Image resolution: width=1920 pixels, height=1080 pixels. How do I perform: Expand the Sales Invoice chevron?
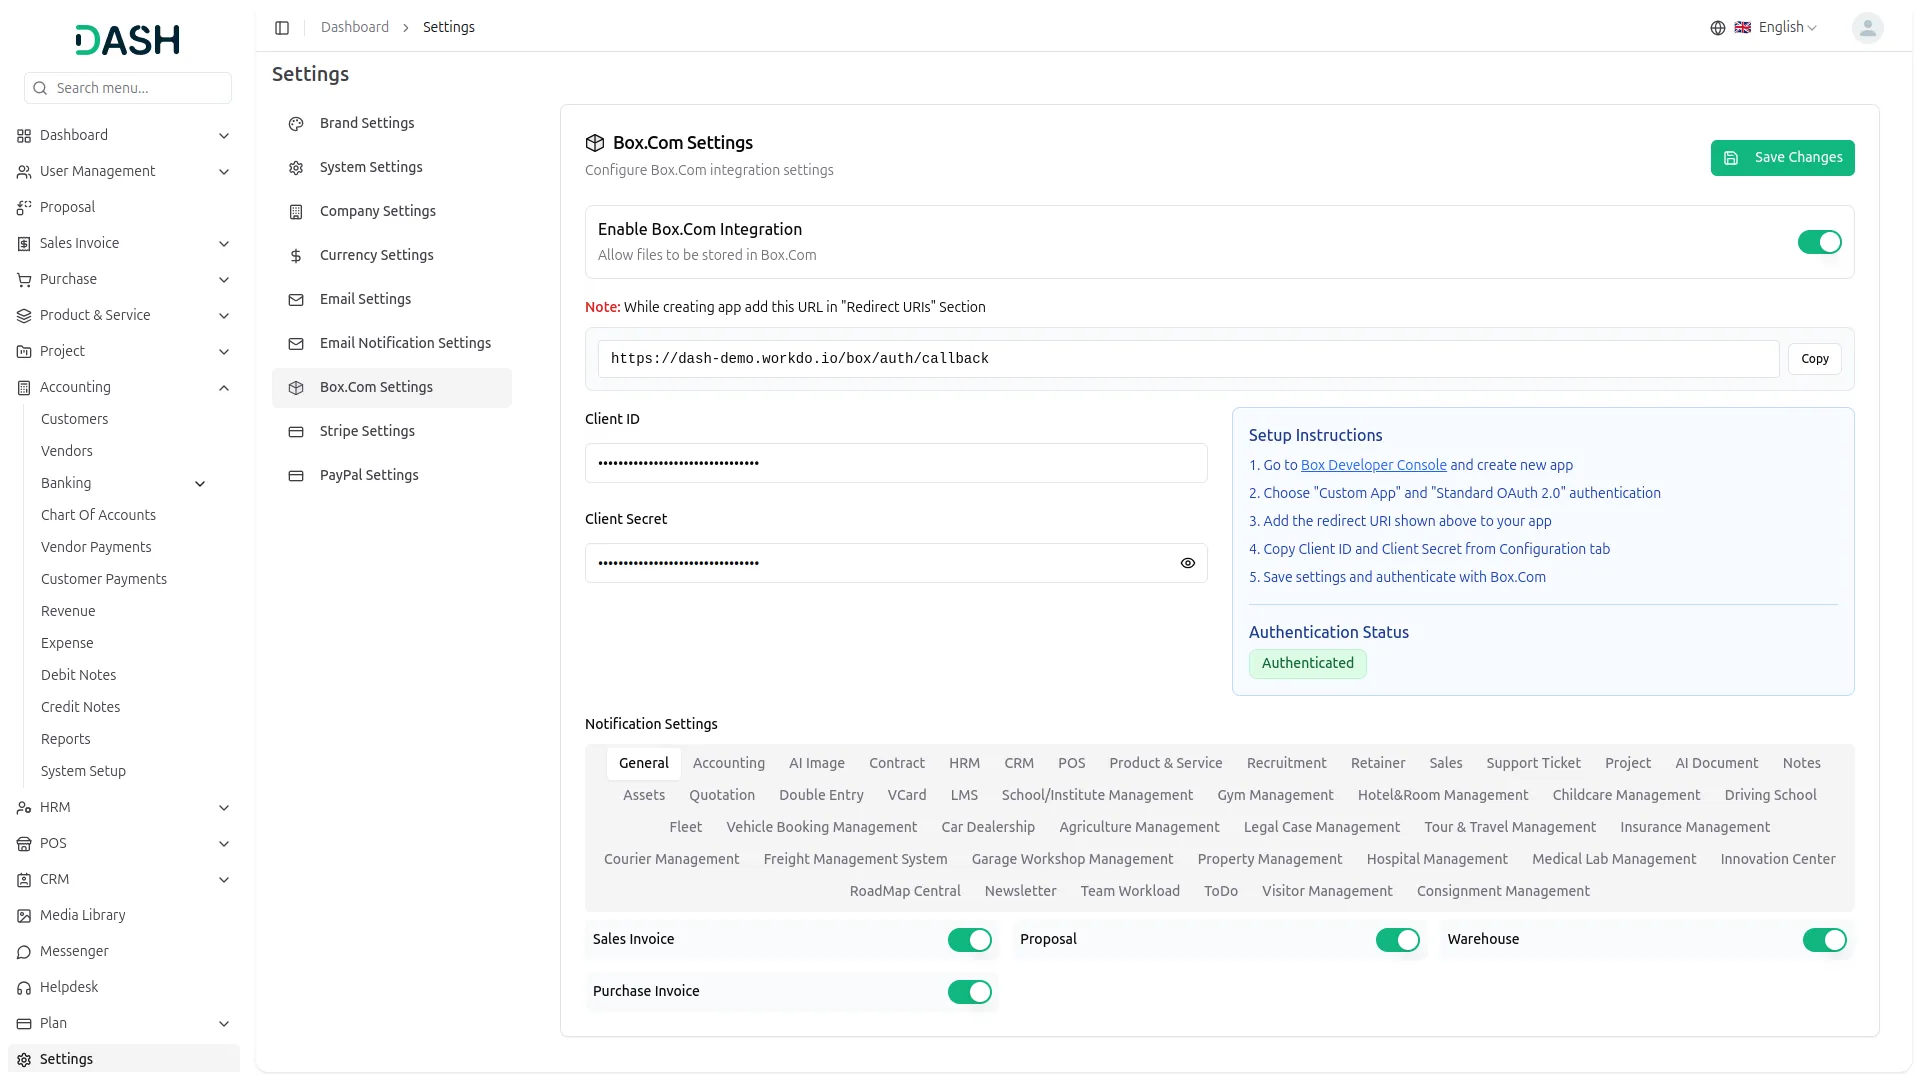pyautogui.click(x=224, y=244)
